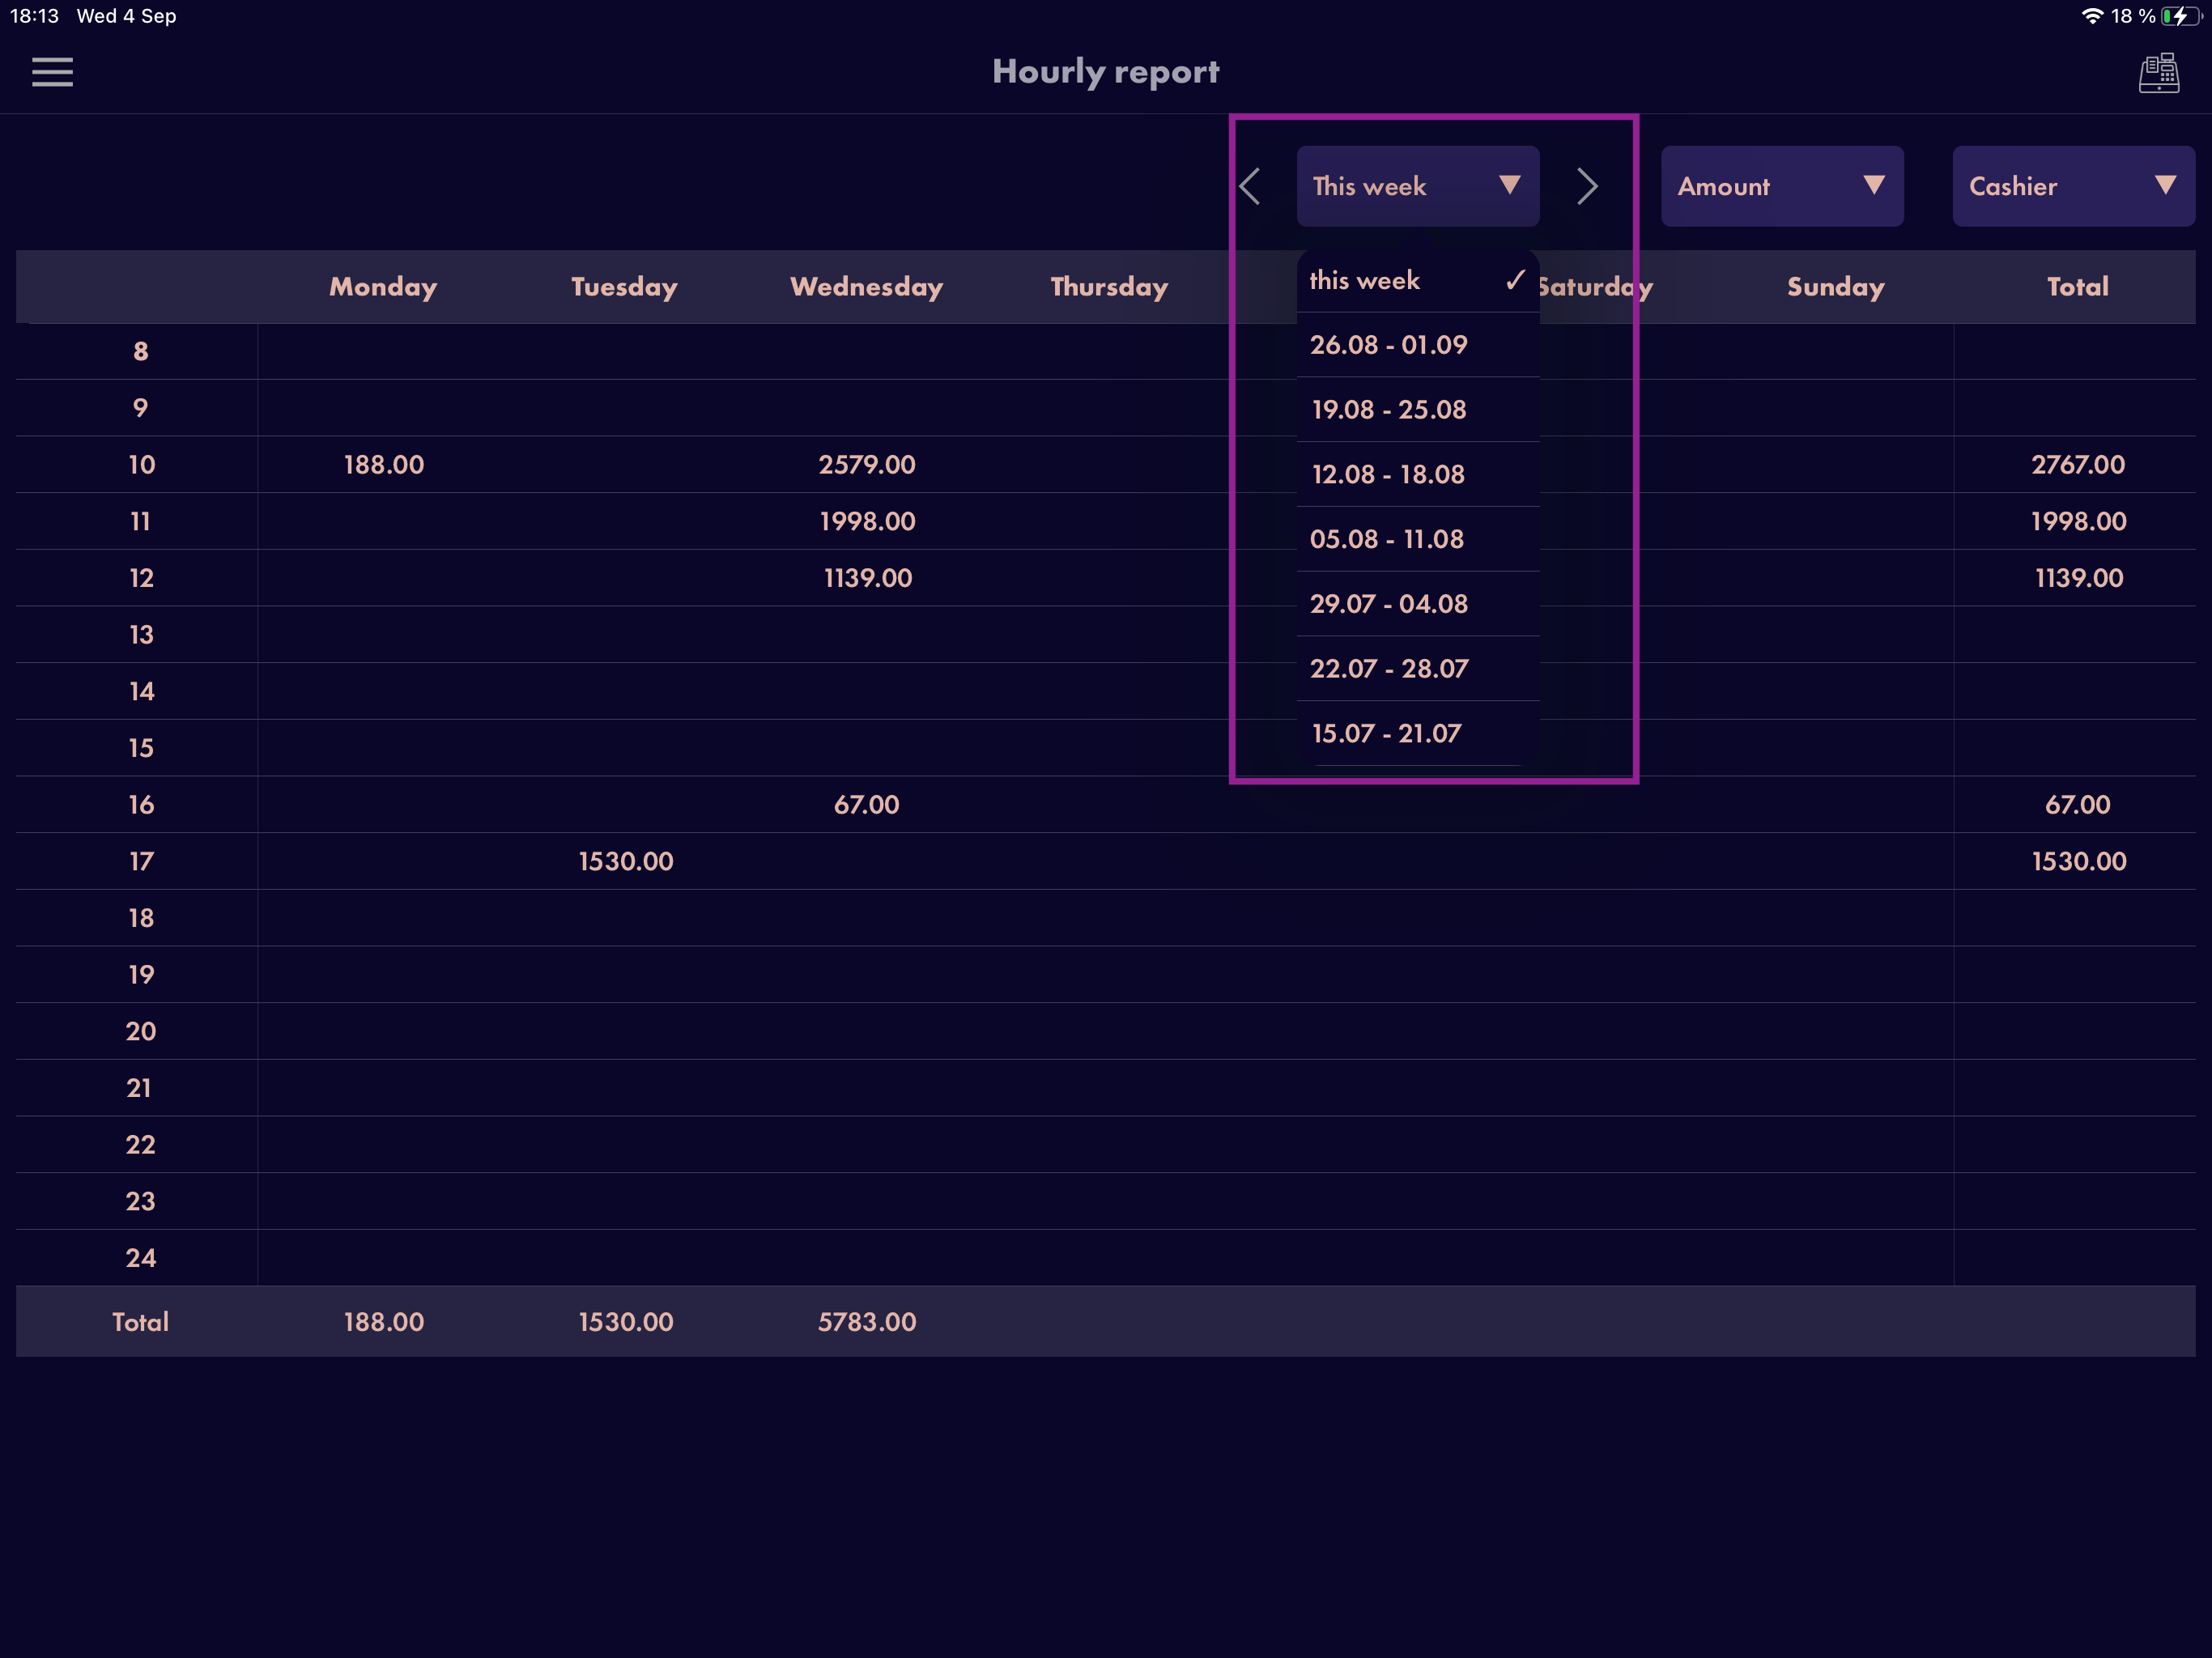Click Monday 188.00 cell at hour 10
The height and width of the screenshot is (1658, 2212).
click(x=384, y=465)
